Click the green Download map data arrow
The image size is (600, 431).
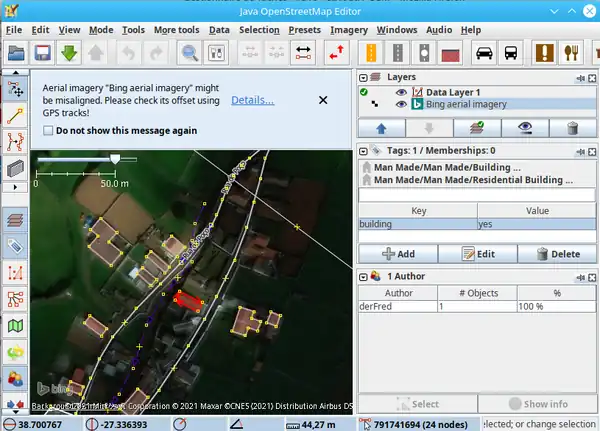(x=70, y=52)
